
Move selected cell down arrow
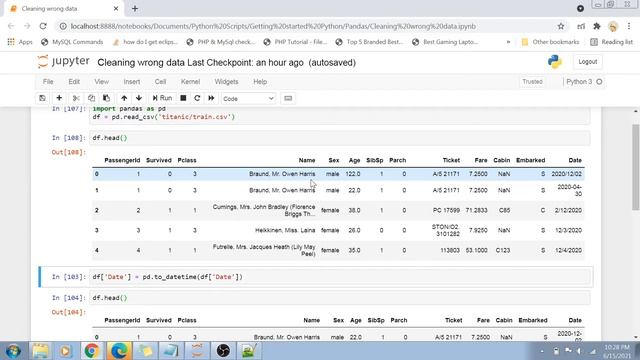point(139,98)
